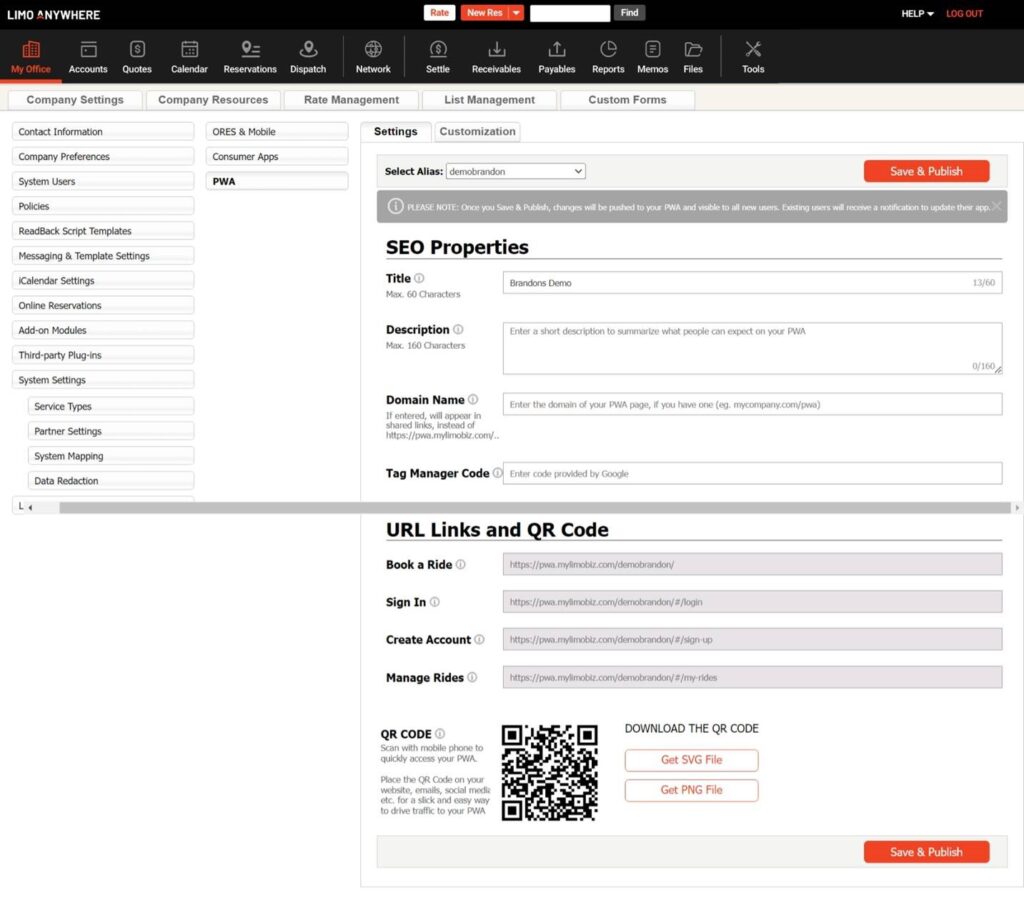Screen dimensions: 1024x898
Task: Click the Description text area
Action: pos(752,348)
